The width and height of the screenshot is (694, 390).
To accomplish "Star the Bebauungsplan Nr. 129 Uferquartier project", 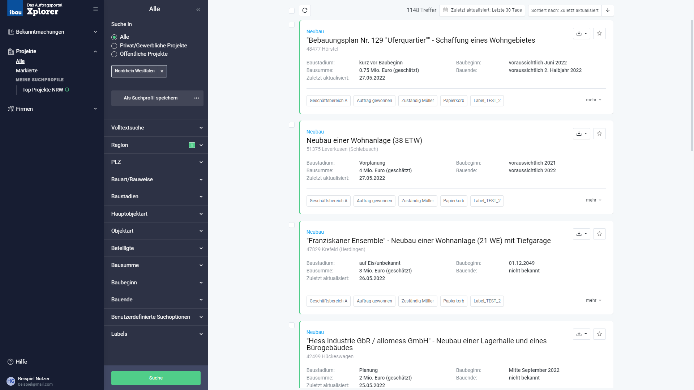I will 599,33.
